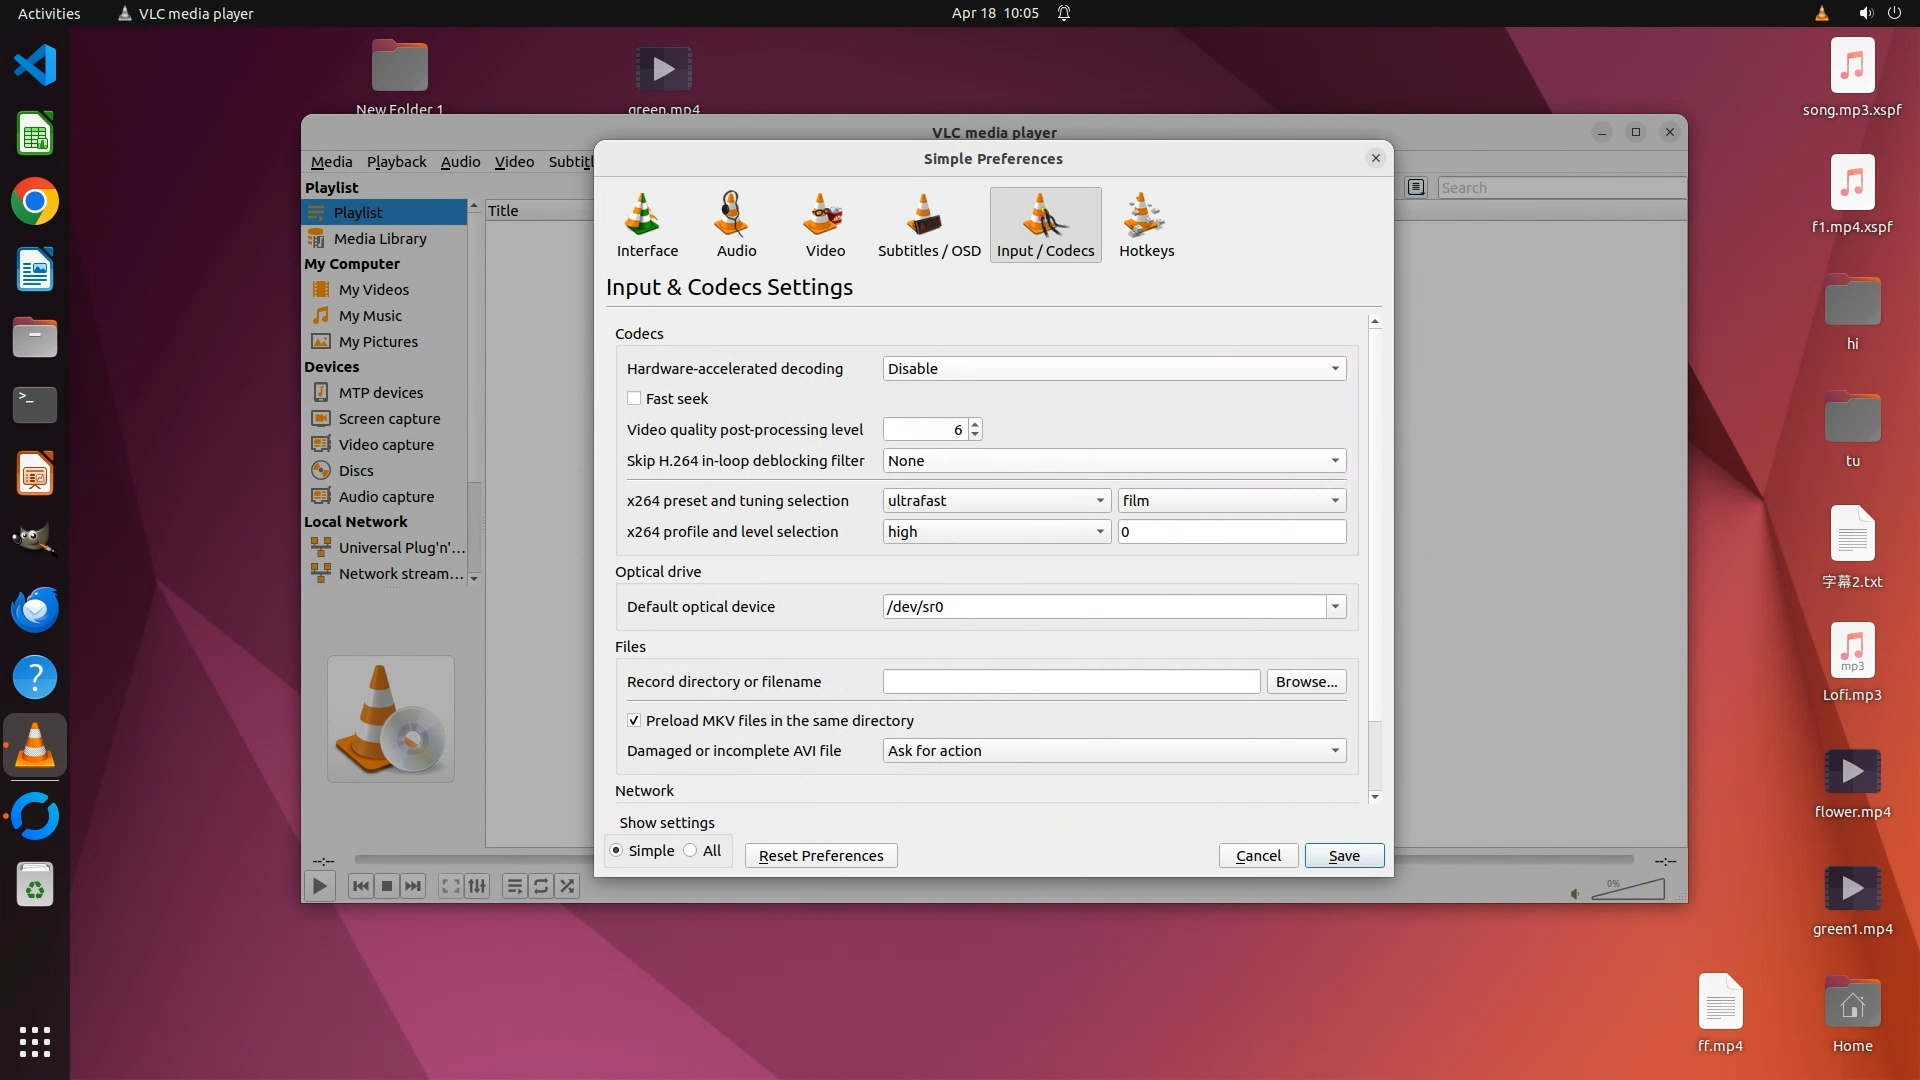The image size is (1920, 1080).
Task: Open the Hotkeys preferences category
Action: click(1146, 225)
